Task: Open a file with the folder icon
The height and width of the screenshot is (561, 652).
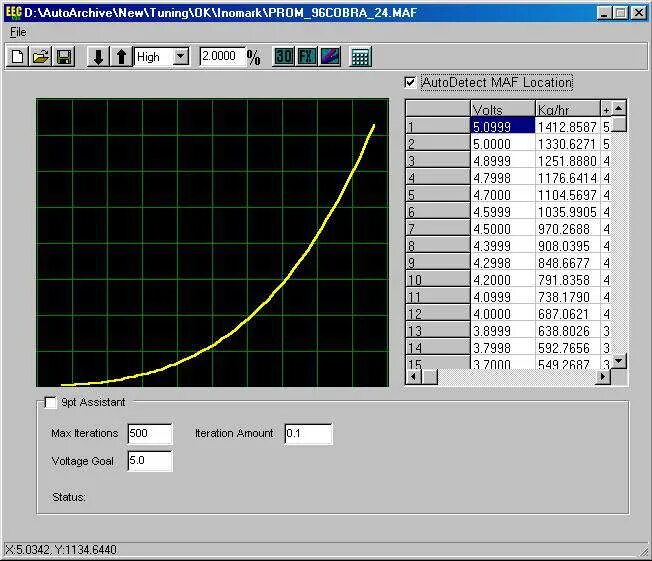Action: [40, 57]
